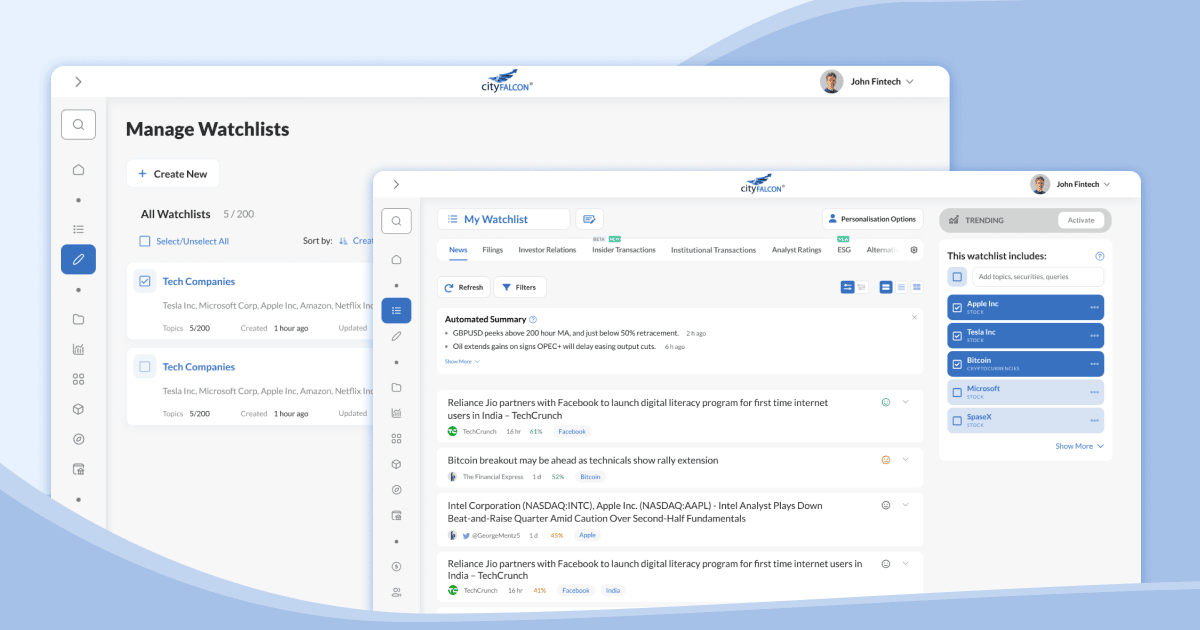Expand Show More under watchlist items
The width and height of the screenshot is (1200, 630).
tap(1079, 446)
